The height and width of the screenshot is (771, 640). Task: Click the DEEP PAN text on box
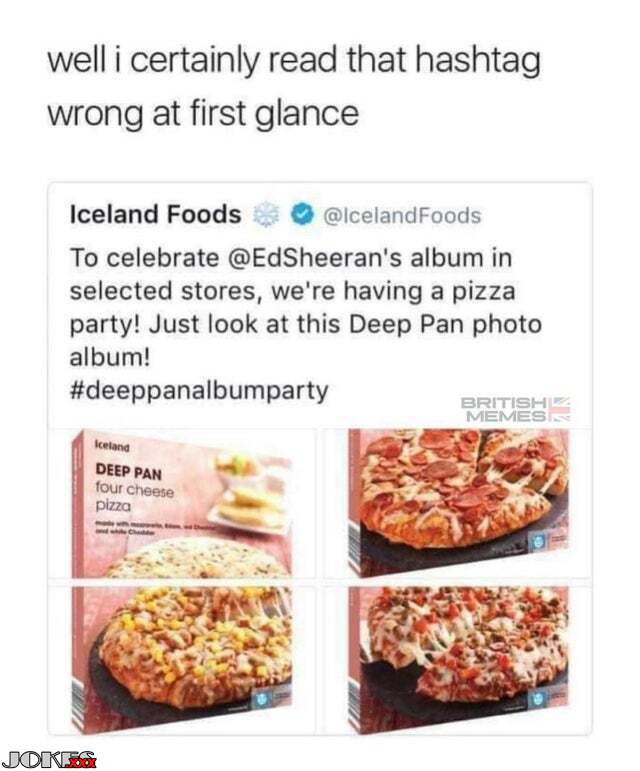coord(130,470)
